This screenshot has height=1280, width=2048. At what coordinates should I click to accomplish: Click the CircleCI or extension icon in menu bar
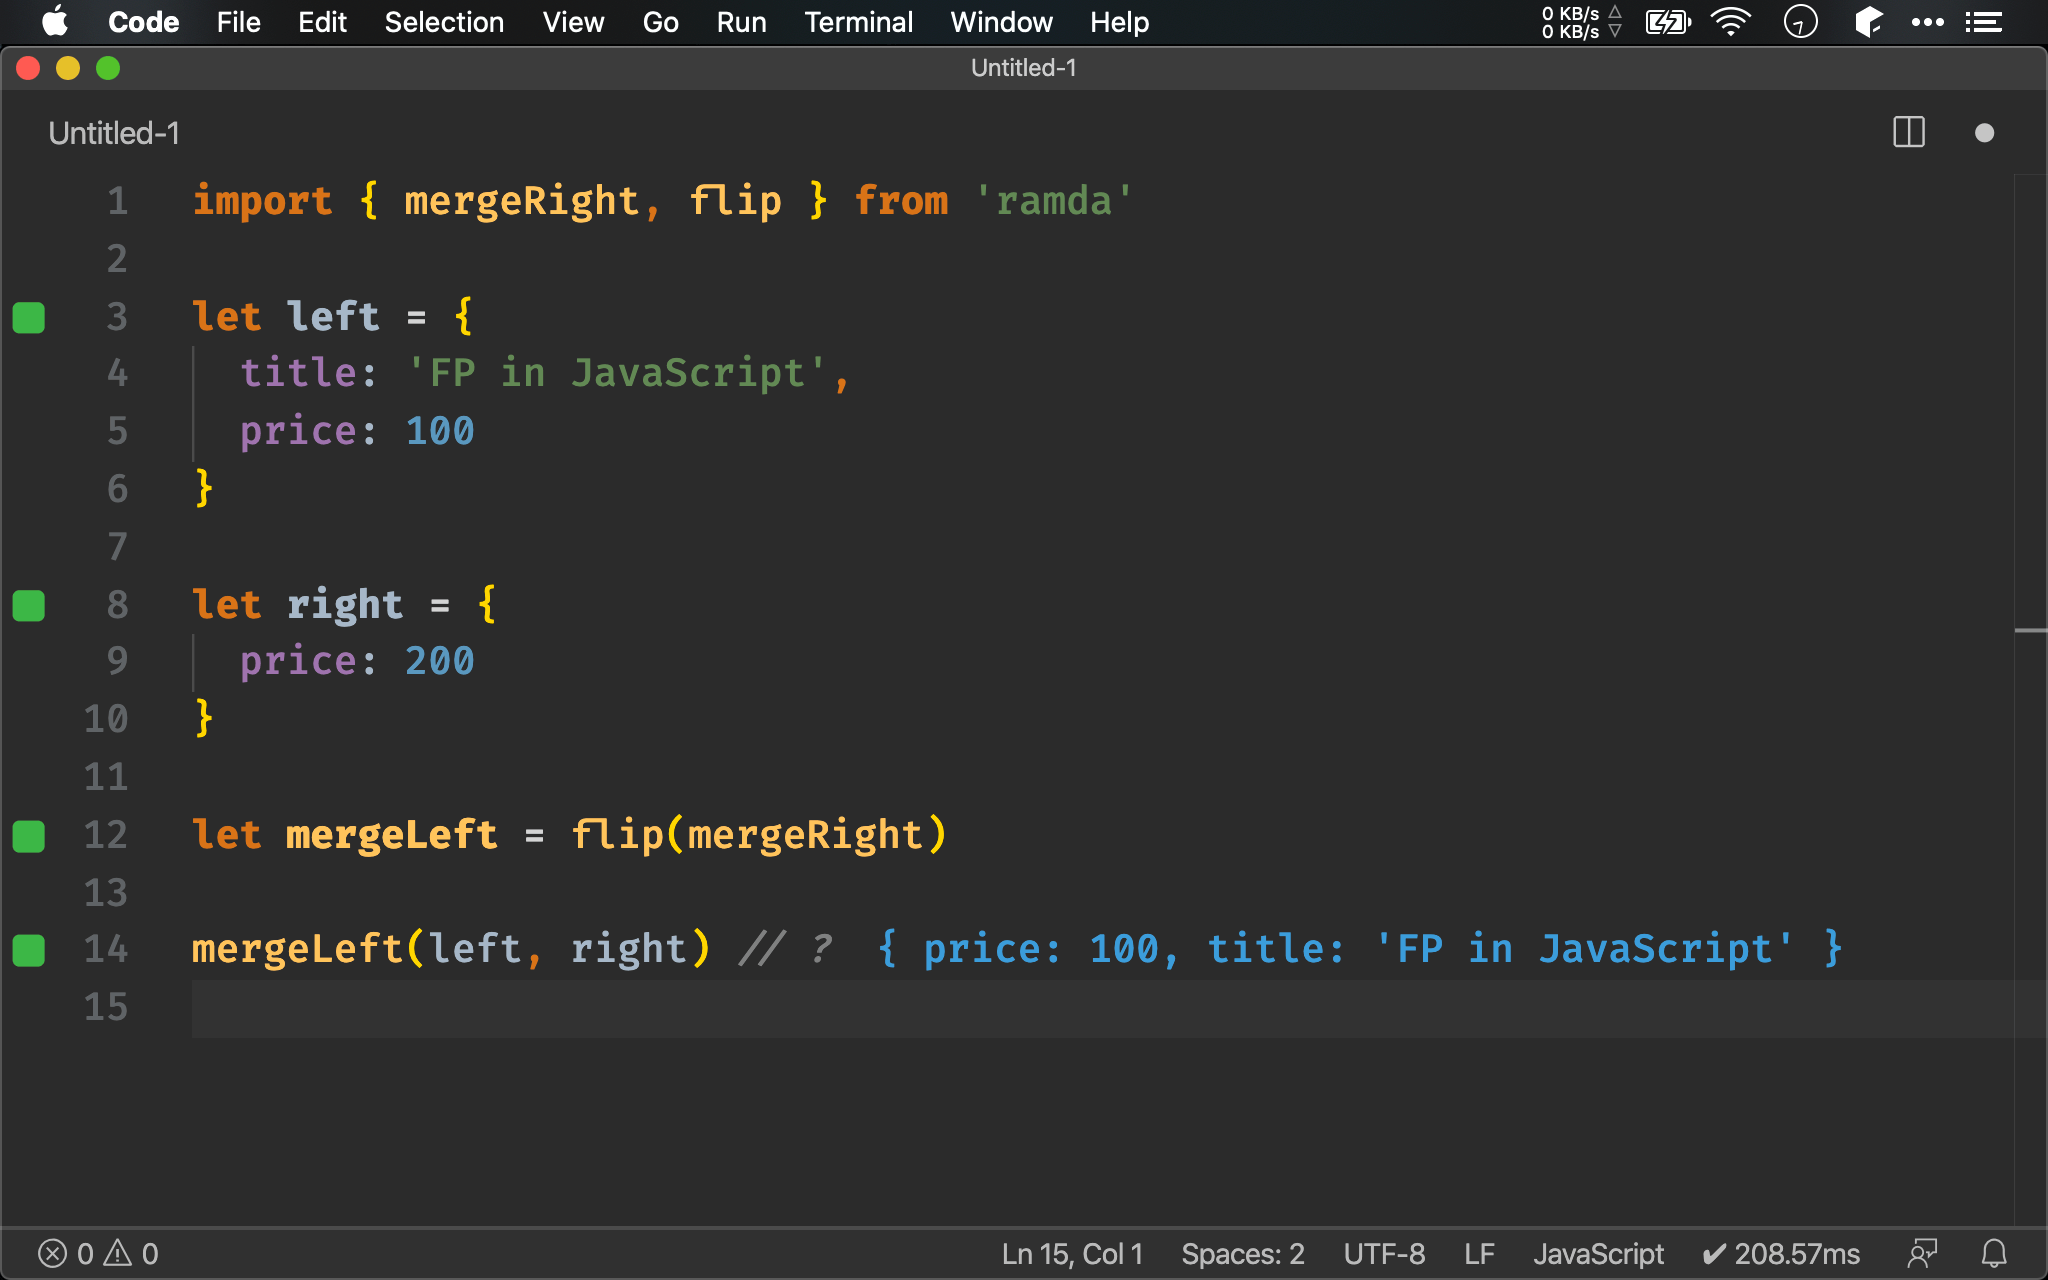(1802, 21)
